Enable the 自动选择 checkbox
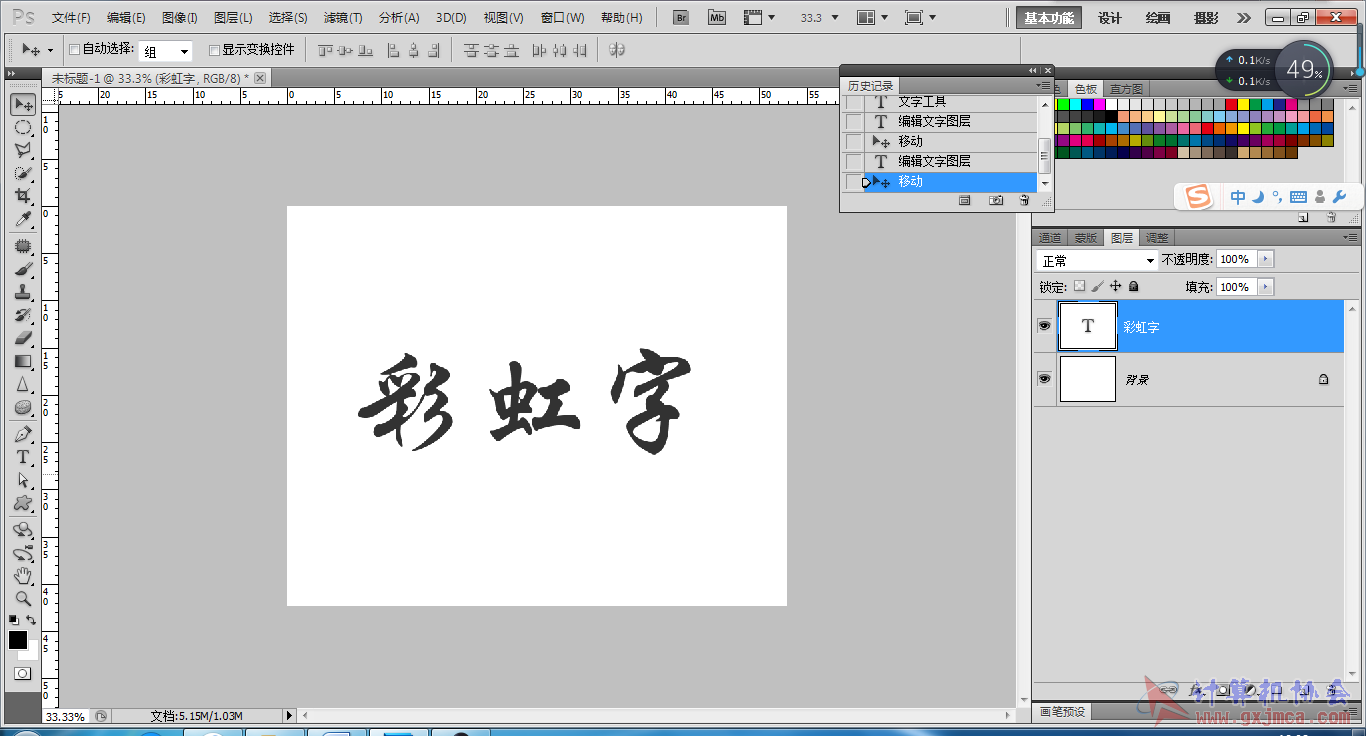The image size is (1366, 736). (x=74, y=50)
